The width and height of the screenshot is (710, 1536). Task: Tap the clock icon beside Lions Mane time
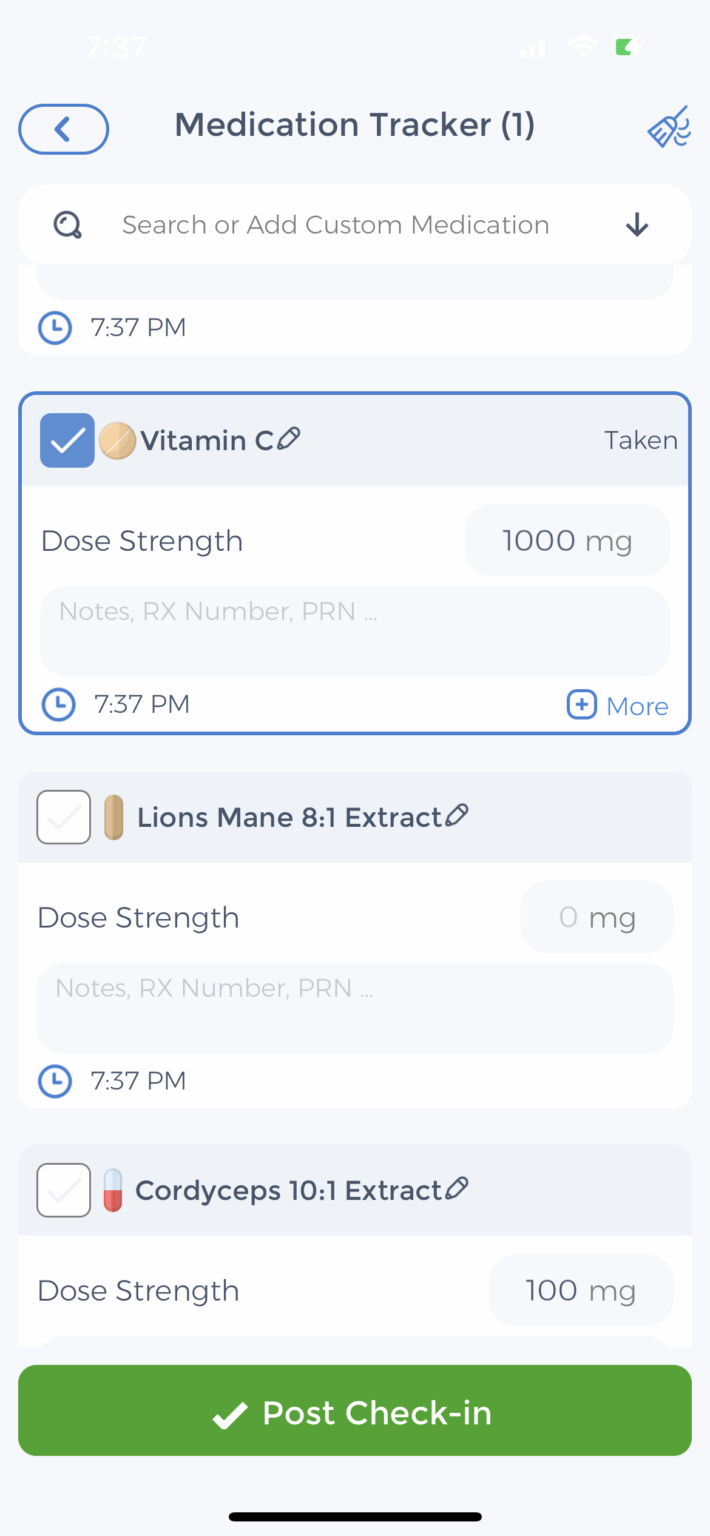click(x=54, y=1081)
